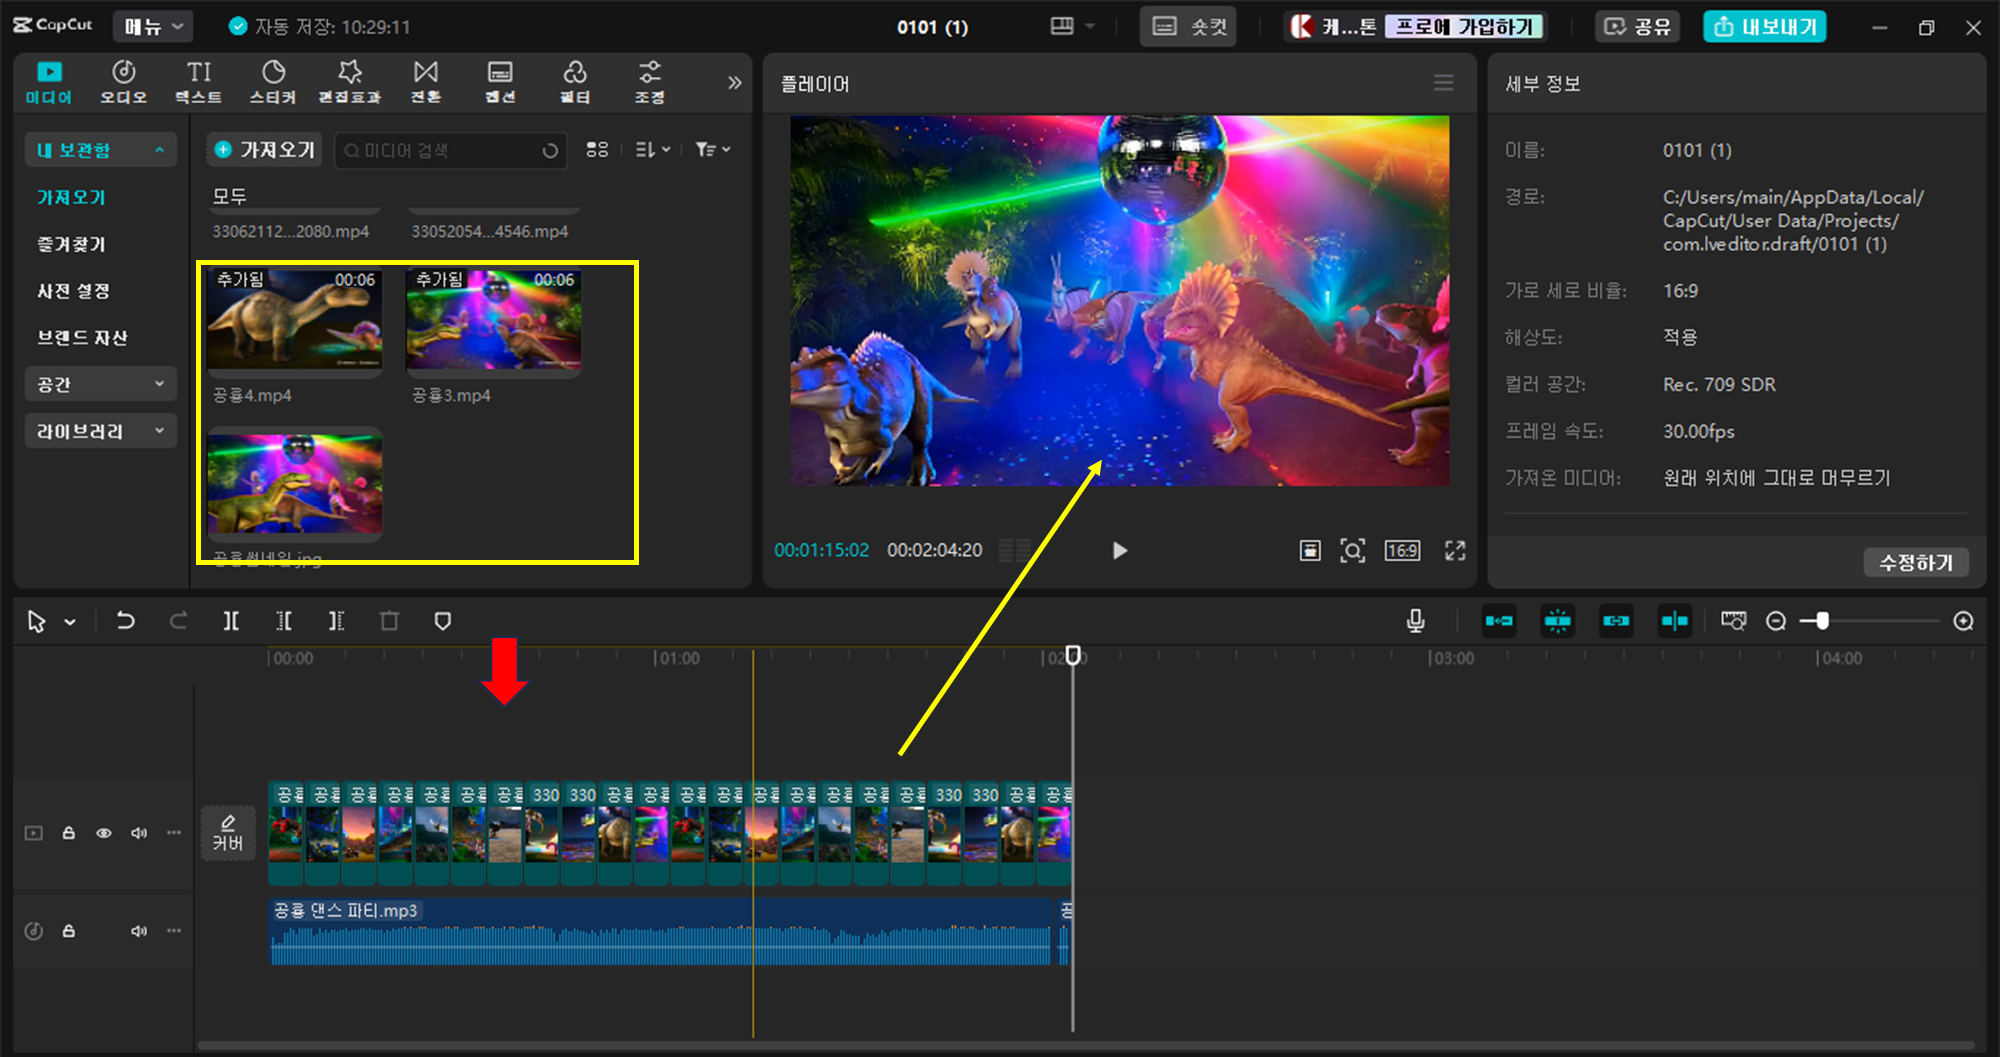Toggle linkage option
This screenshot has width=2000, height=1057.
[x=1616, y=621]
